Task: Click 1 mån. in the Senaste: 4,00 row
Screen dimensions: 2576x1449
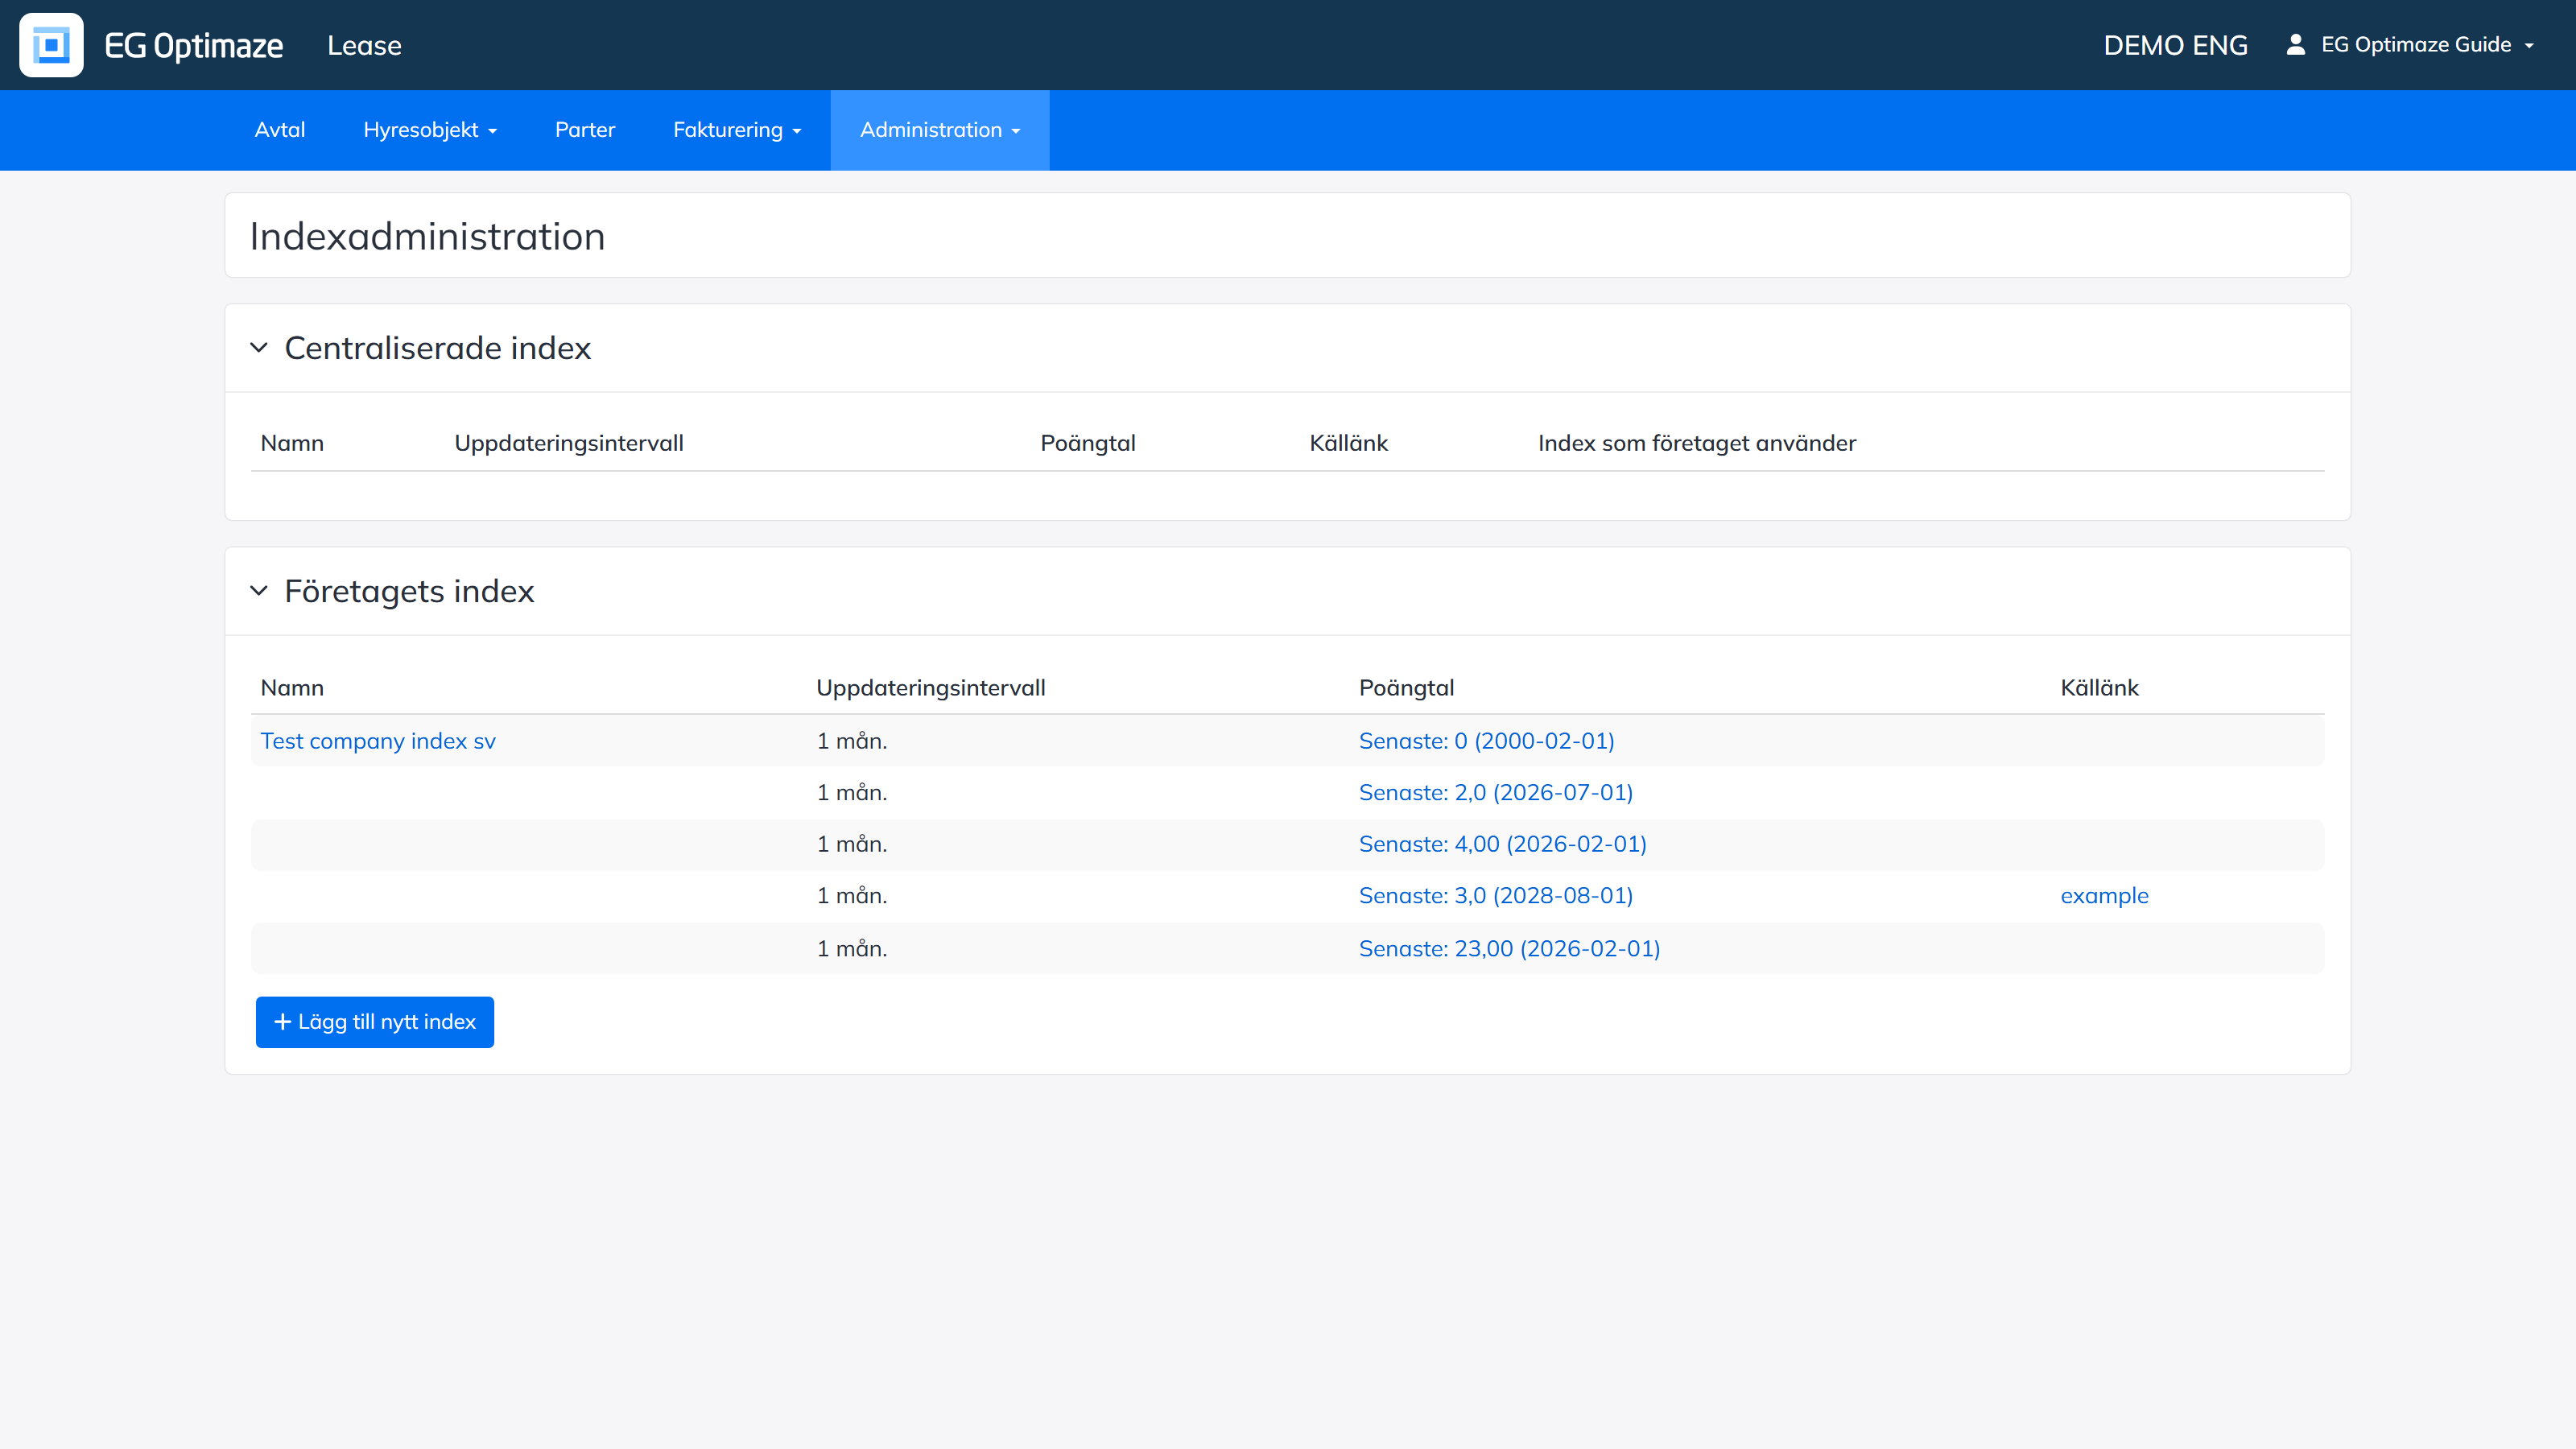Action: coord(852,844)
